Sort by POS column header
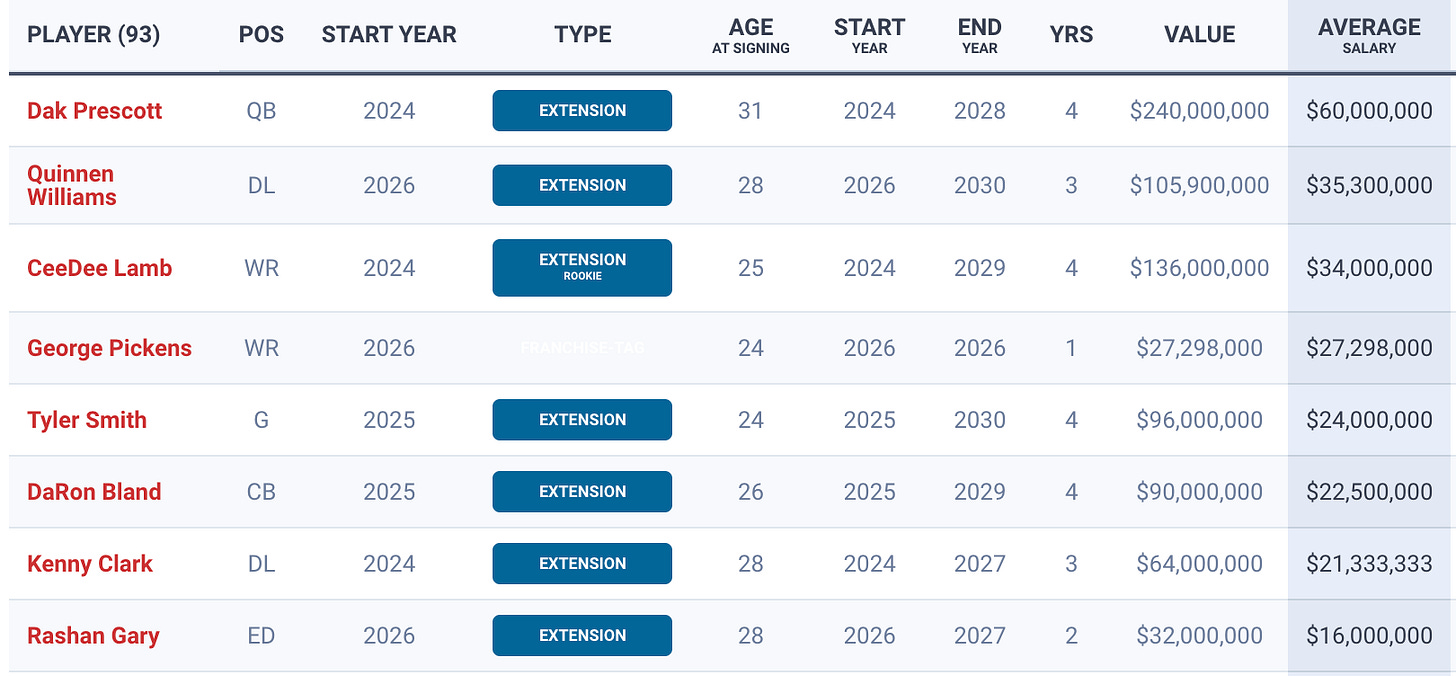 pyautogui.click(x=261, y=34)
